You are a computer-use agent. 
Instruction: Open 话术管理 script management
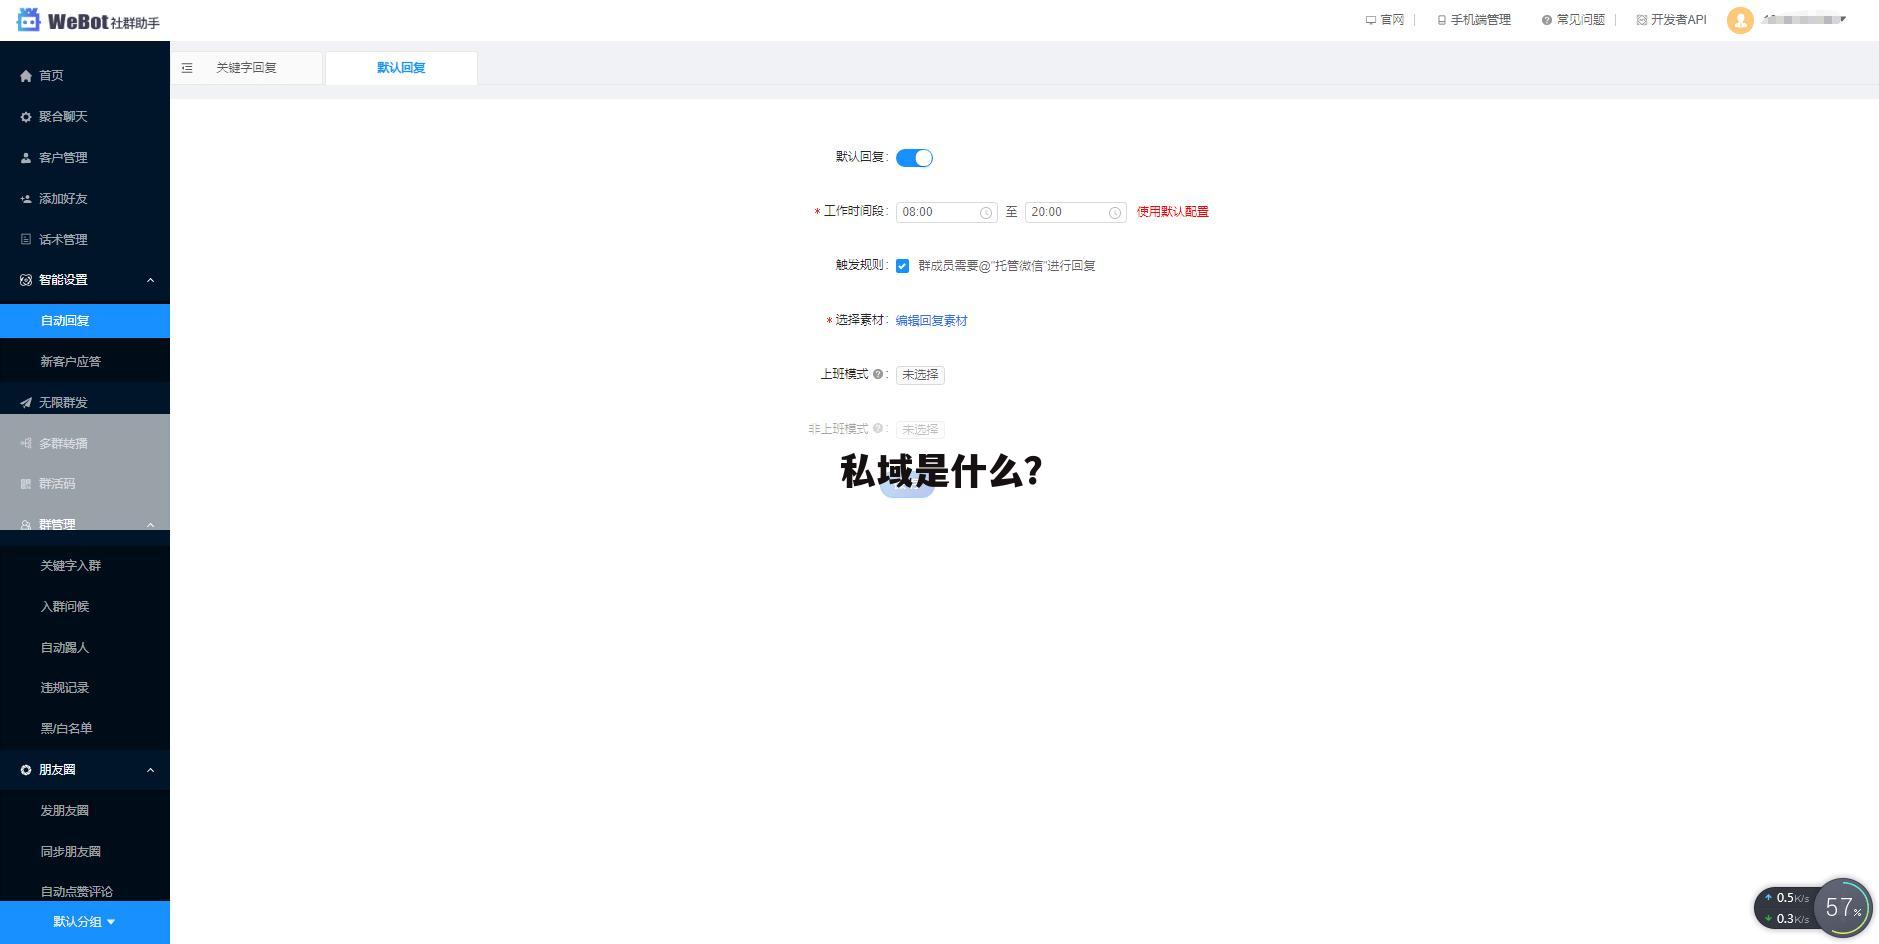coord(25,239)
